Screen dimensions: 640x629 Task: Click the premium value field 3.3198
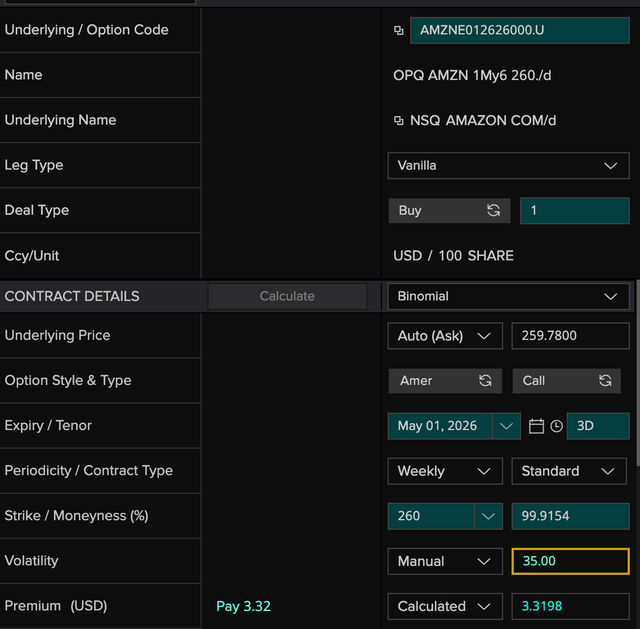pos(571,607)
